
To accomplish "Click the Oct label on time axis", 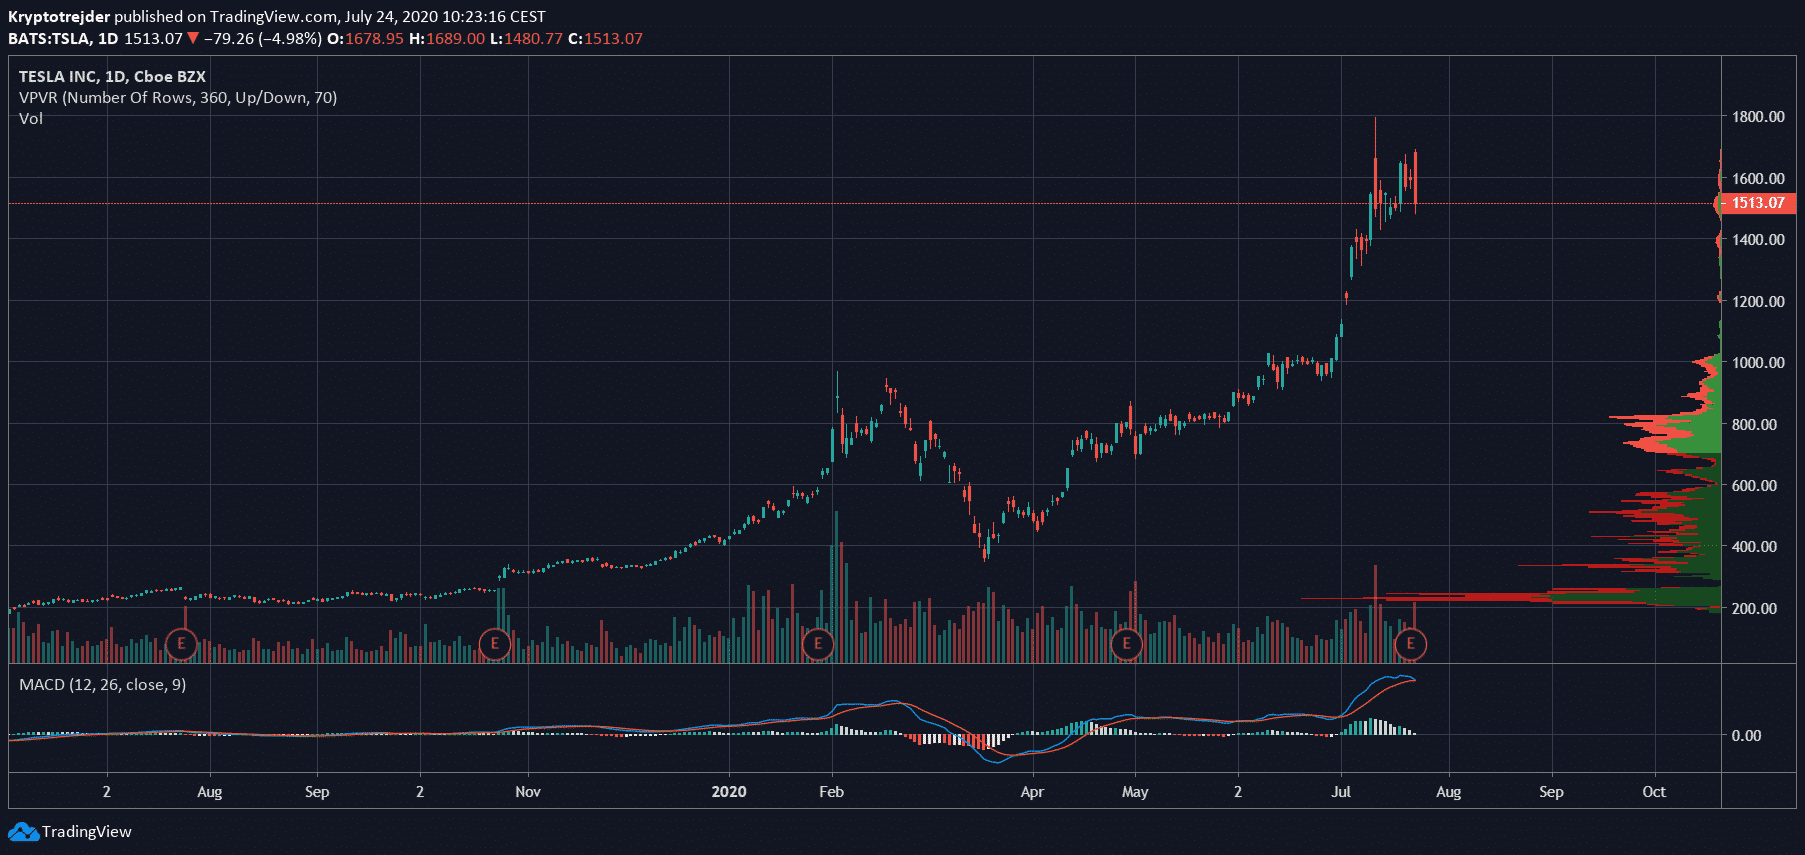I will coord(1654,792).
